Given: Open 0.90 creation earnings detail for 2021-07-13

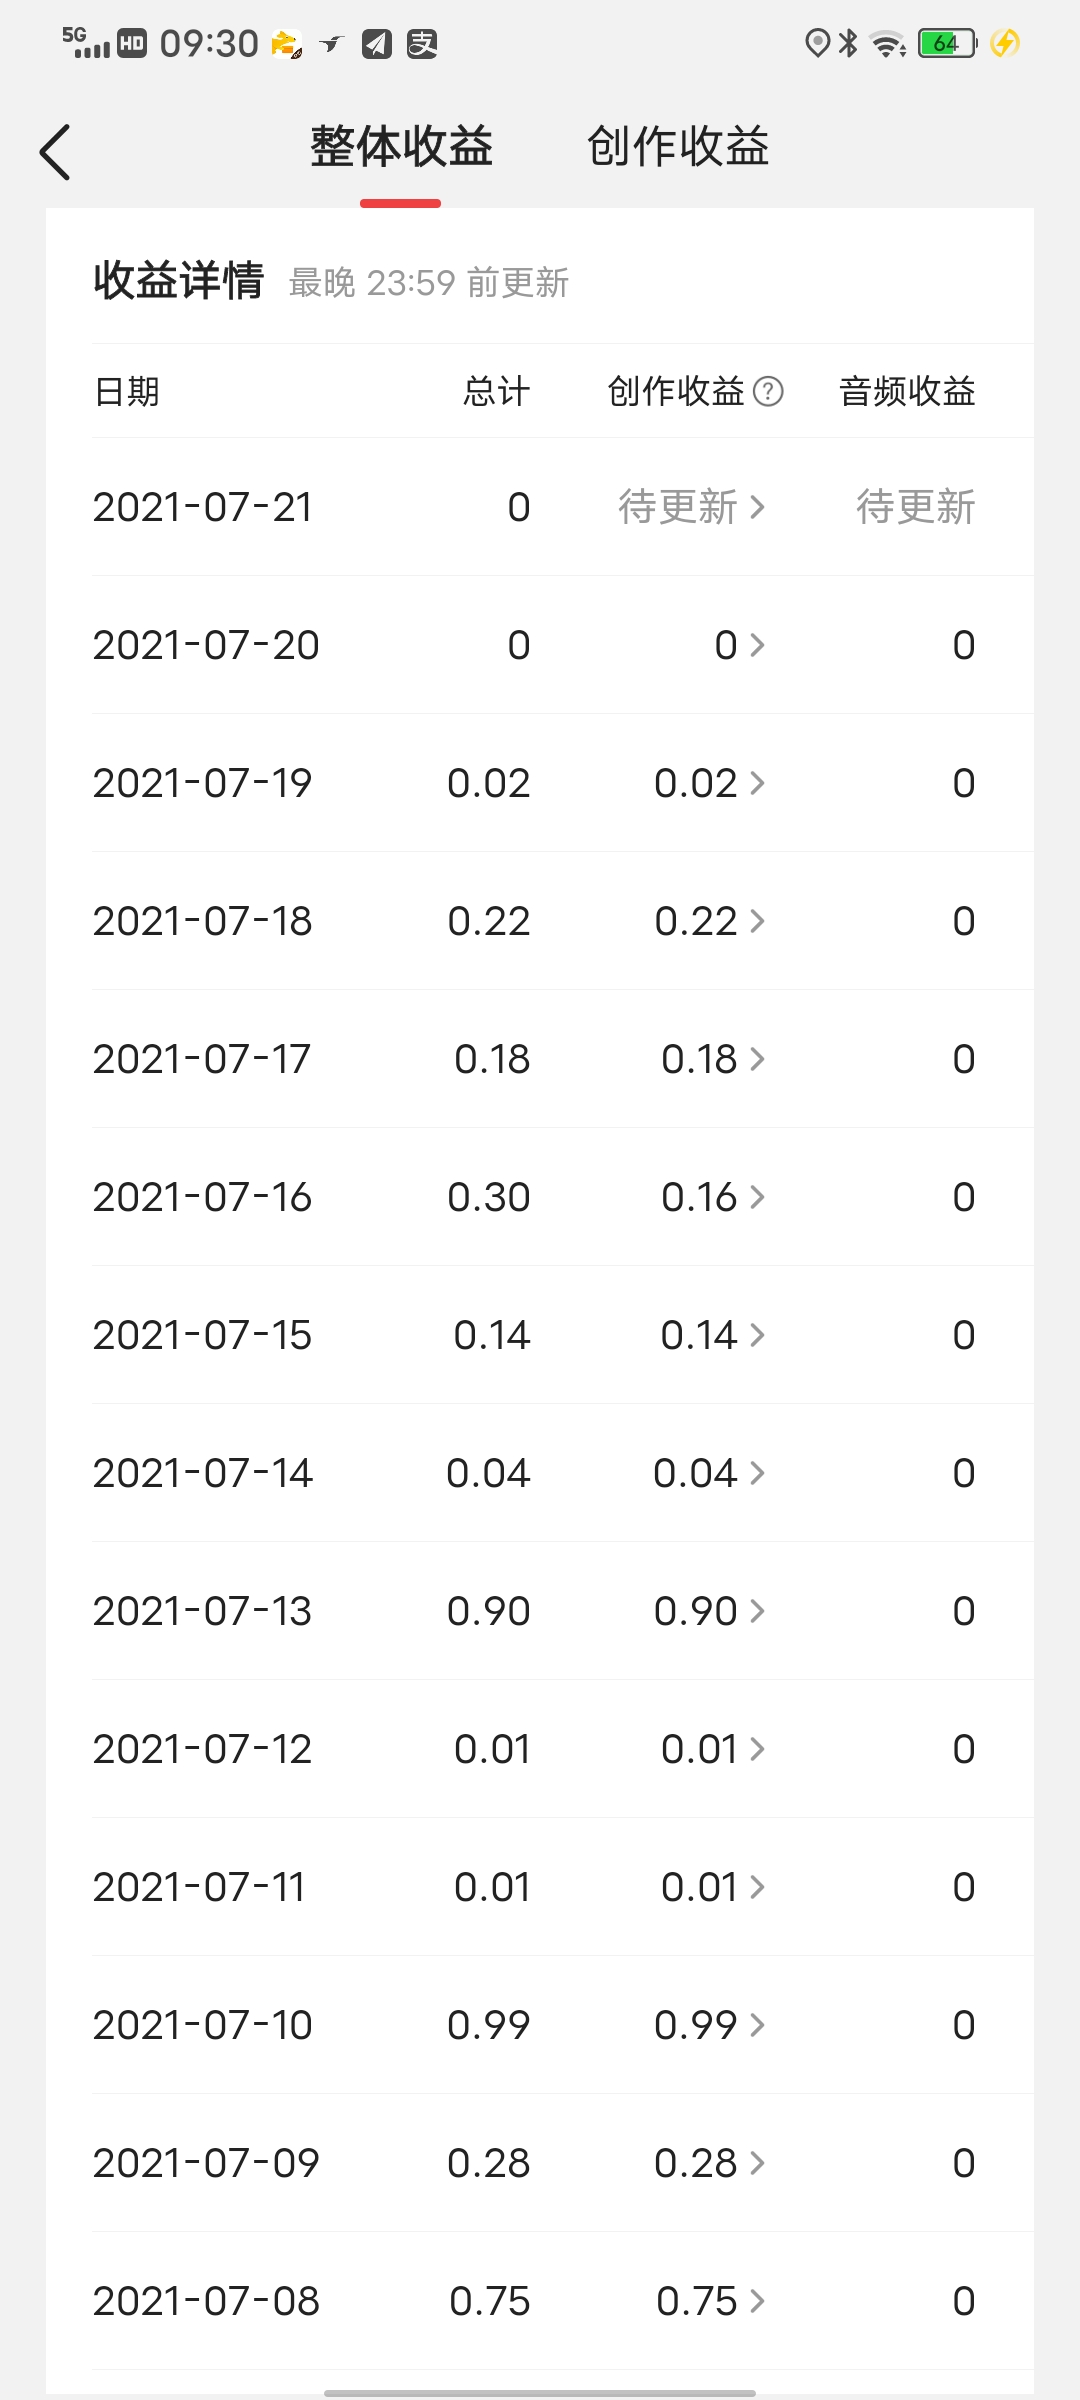Looking at the screenshot, I should (x=709, y=1611).
